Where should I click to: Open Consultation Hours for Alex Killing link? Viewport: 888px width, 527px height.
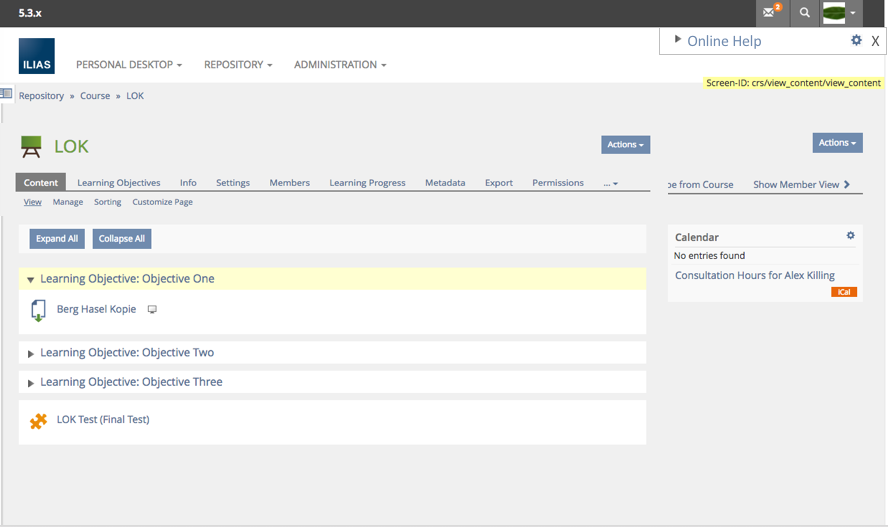tap(754, 275)
